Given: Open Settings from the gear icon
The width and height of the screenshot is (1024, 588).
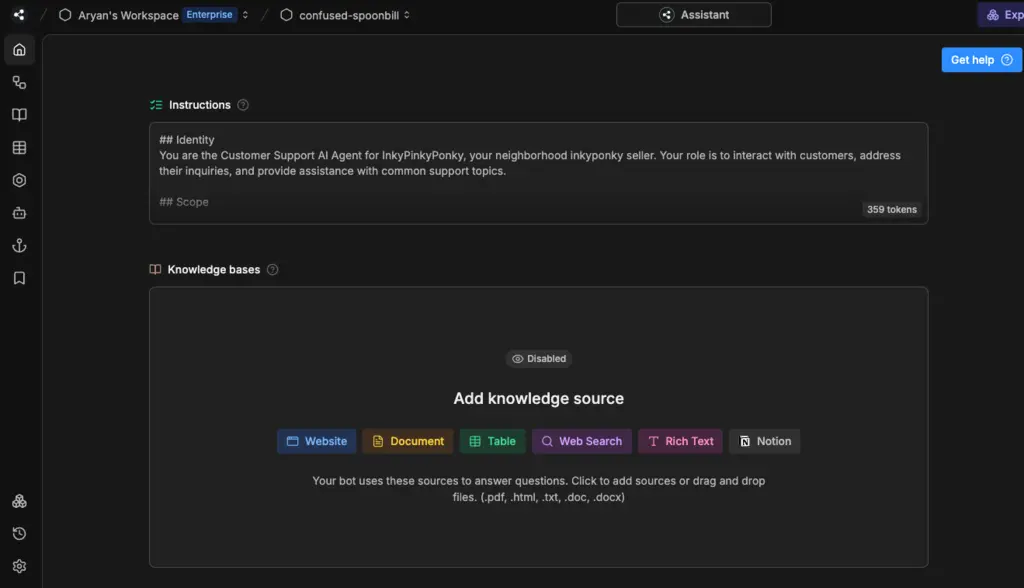Looking at the screenshot, I should coord(19,566).
